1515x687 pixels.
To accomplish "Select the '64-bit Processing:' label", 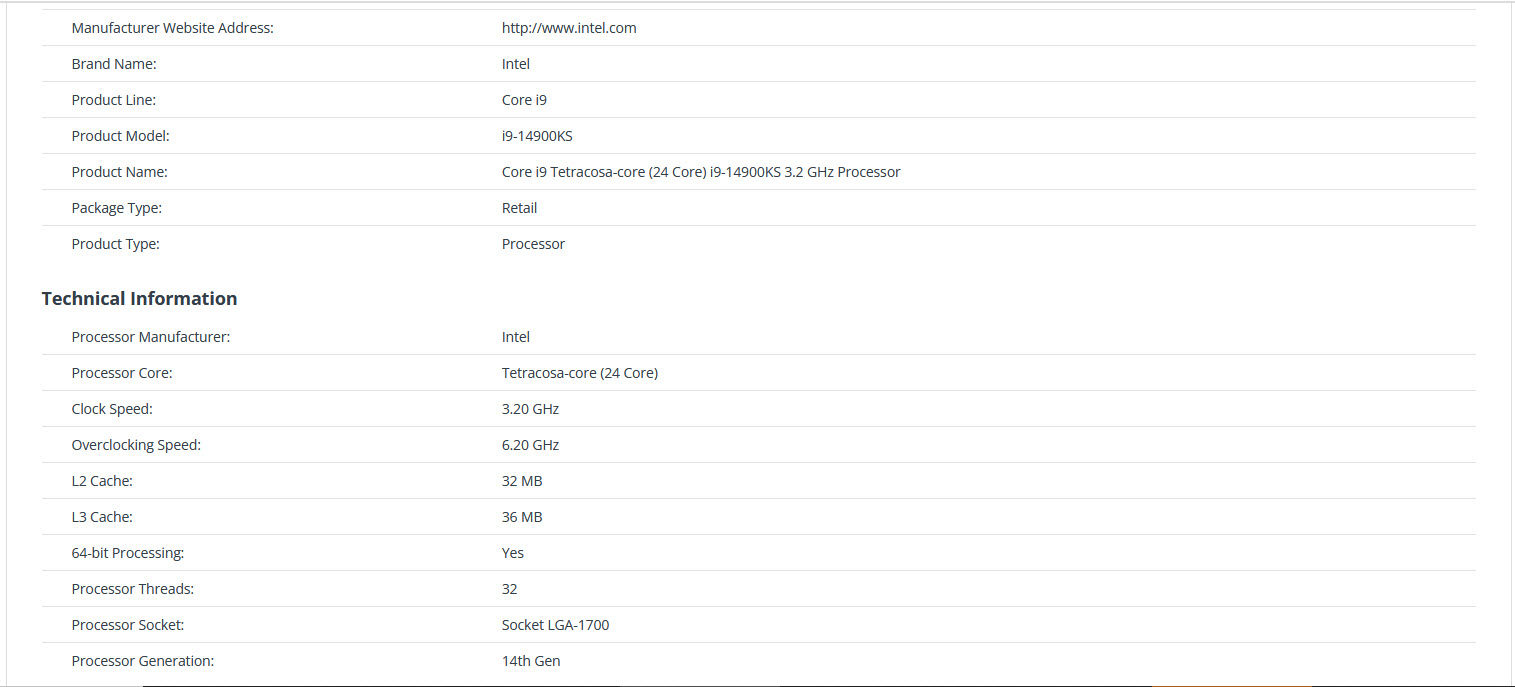I will pos(128,553).
